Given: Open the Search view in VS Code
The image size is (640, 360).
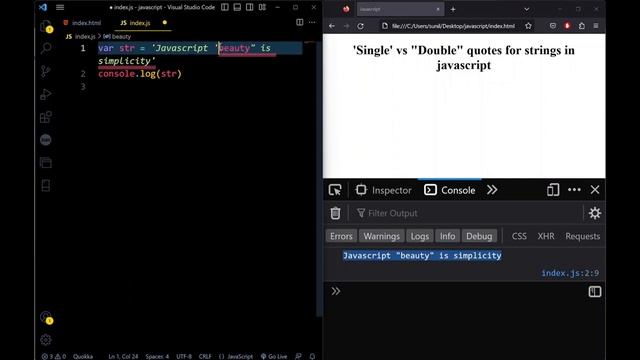Looking at the screenshot, I should [x=46, y=49].
